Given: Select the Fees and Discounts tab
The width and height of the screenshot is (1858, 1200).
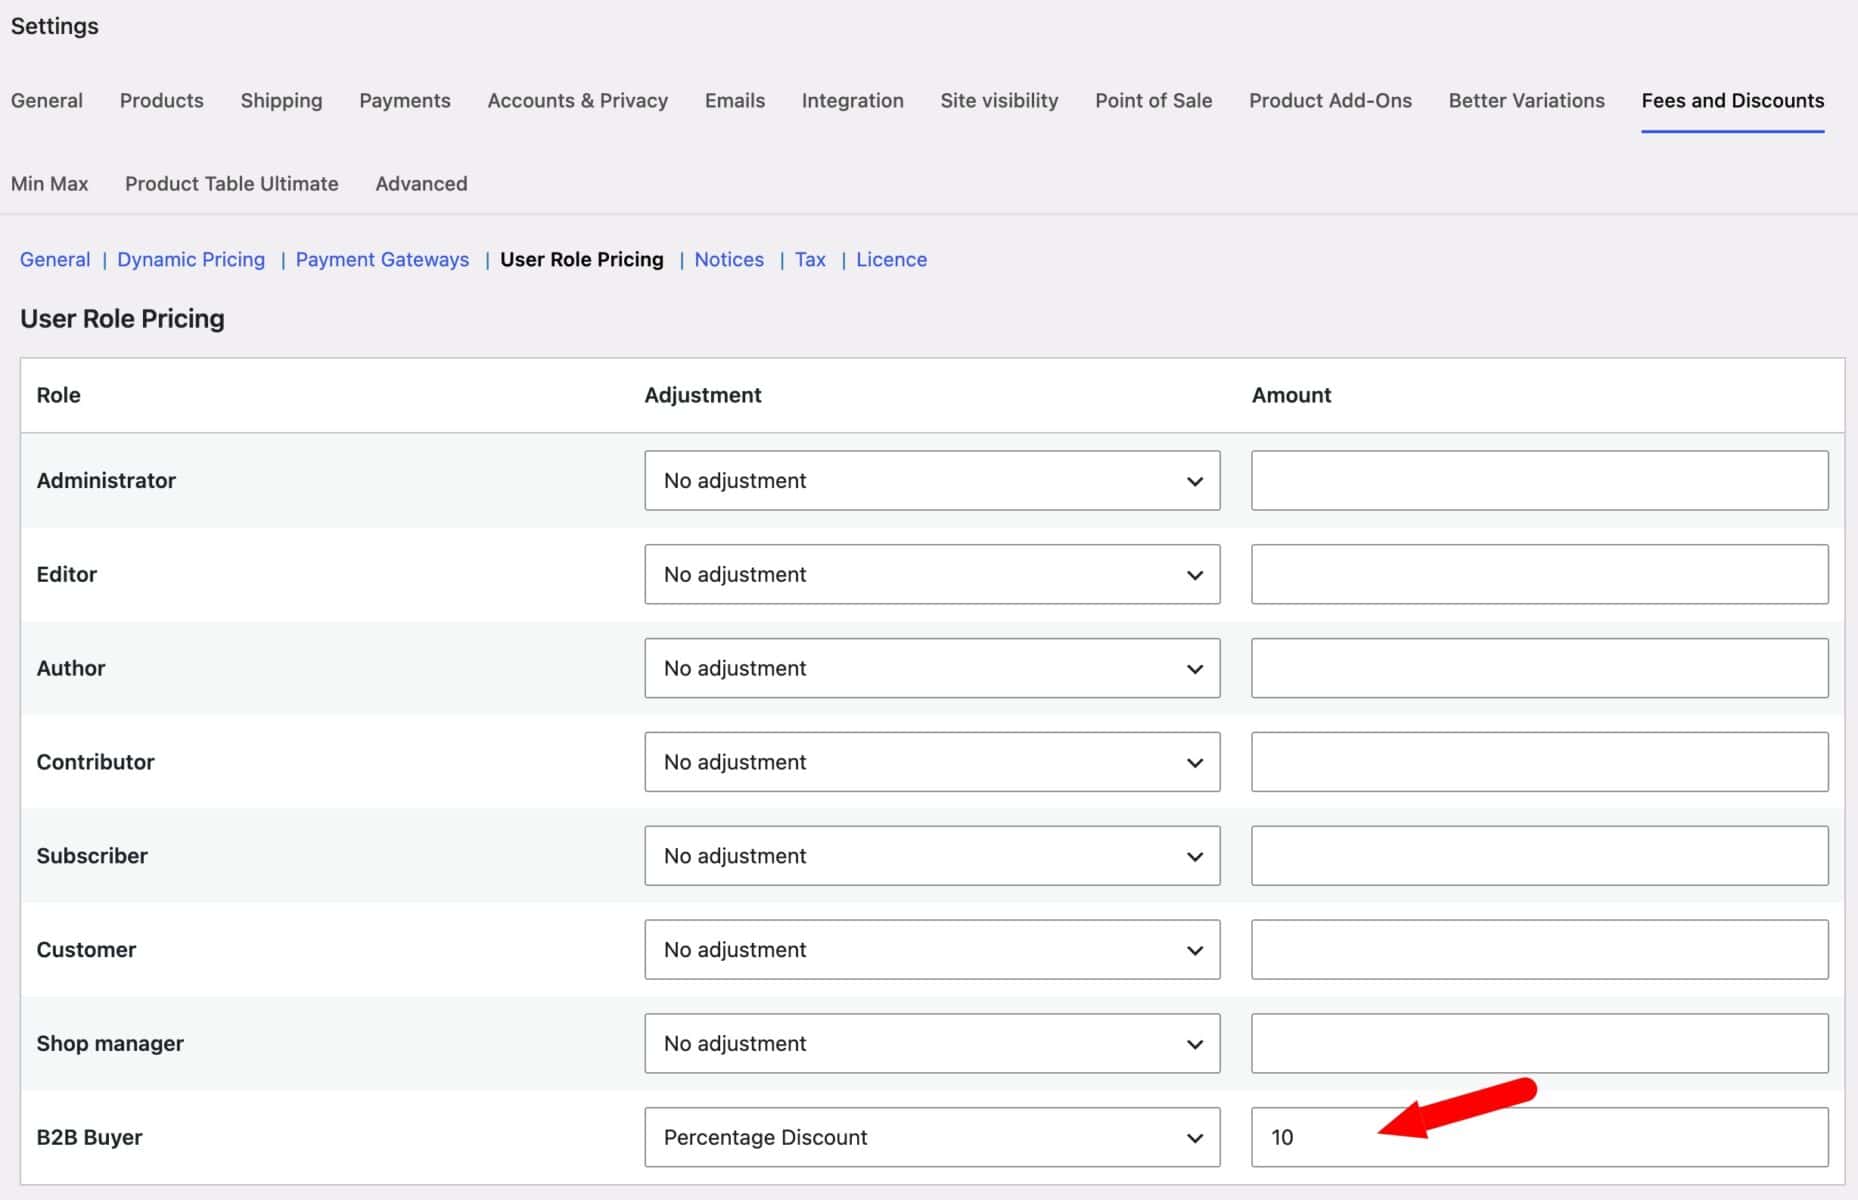Looking at the screenshot, I should (x=1733, y=101).
